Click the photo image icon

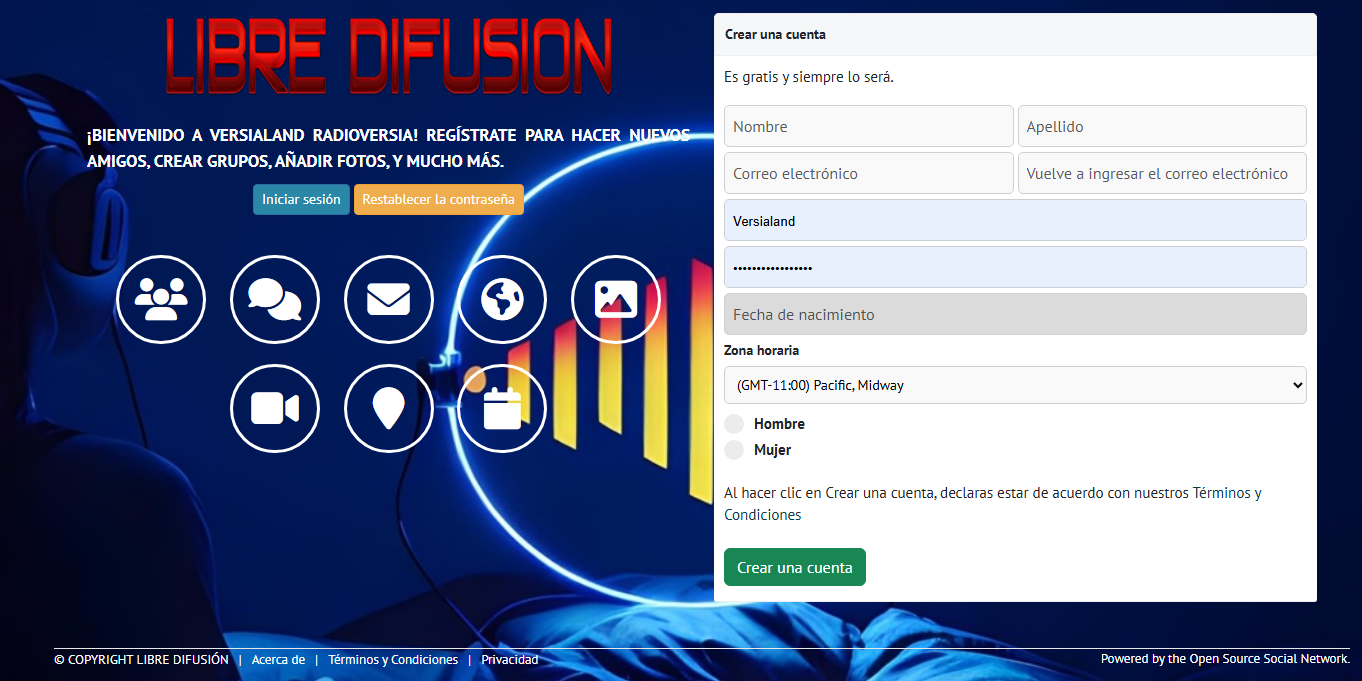pyautogui.click(x=616, y=300)
